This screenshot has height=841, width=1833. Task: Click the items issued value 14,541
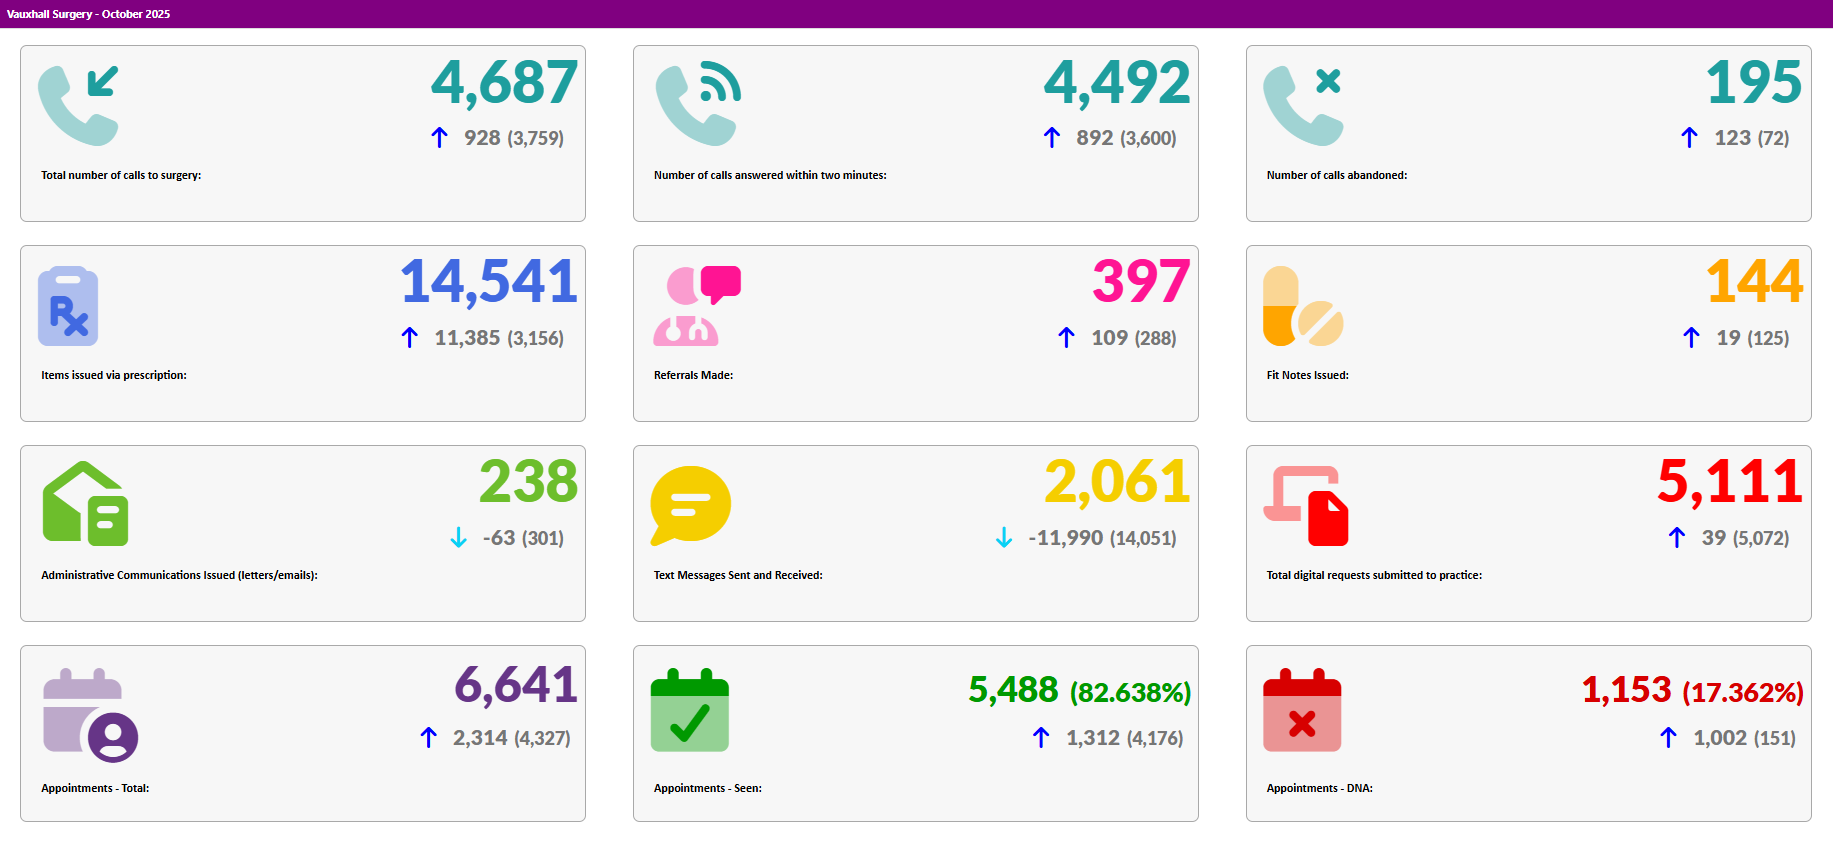pos(489,282)
